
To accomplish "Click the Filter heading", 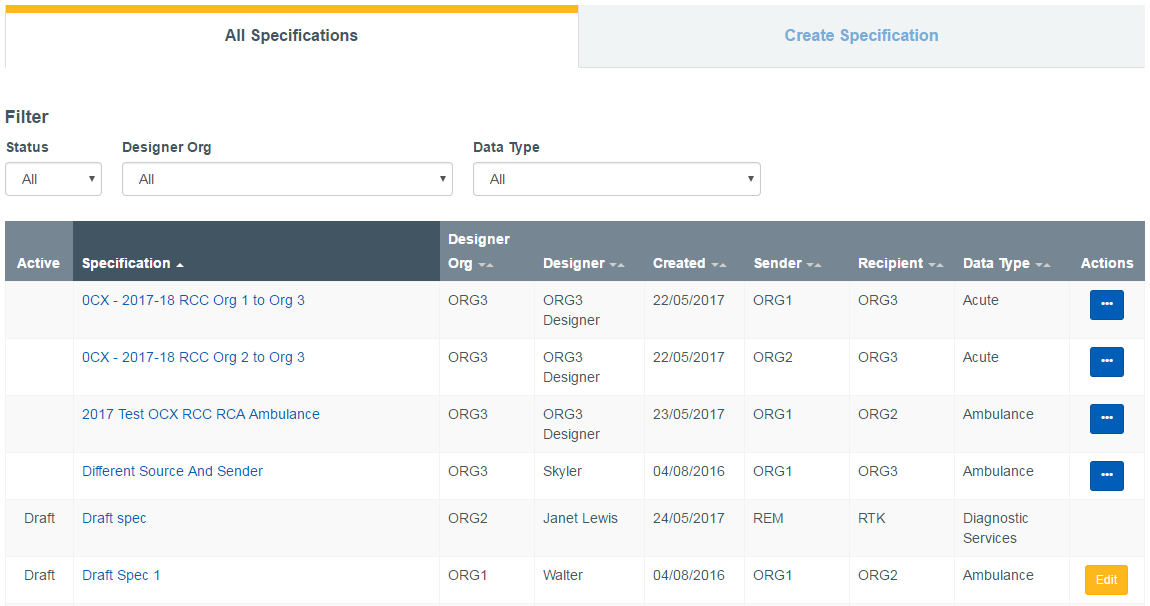I will [26, 117].
